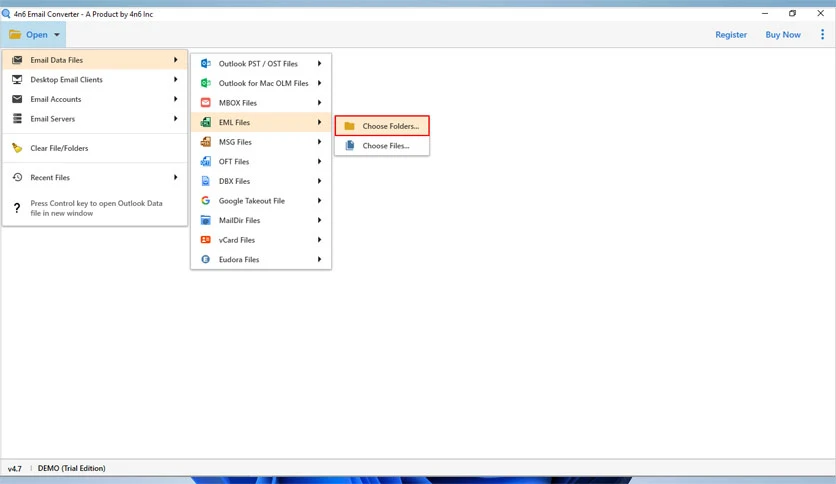Click the Outlook PST / OST icon
The width and height of the screenshot is (836, 484).
tap(205, 63)
